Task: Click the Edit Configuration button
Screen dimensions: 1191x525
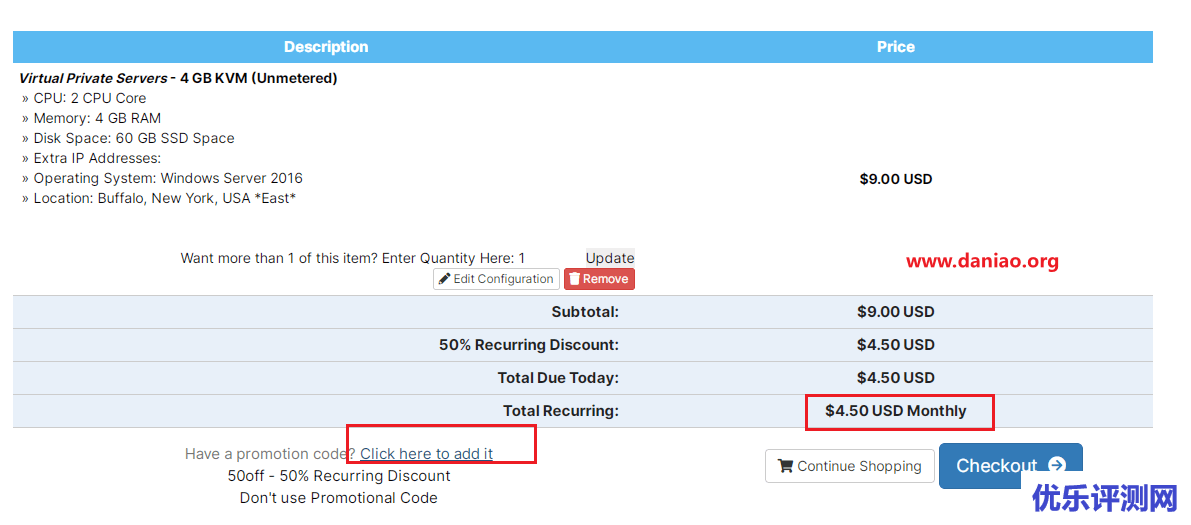Action: tap(496, 279)
